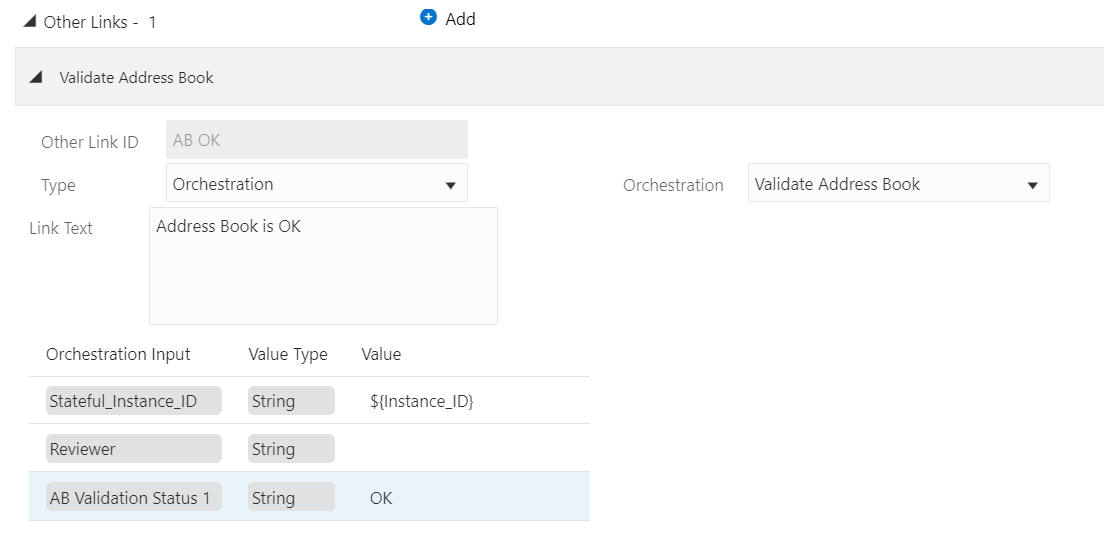Open the Type dropdown showing Orchestration
The image size is (1104, 541).
point(316,184)
